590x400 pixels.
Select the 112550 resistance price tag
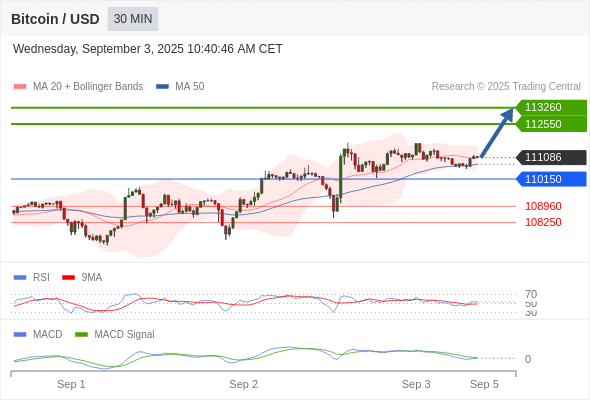point(551,124)
